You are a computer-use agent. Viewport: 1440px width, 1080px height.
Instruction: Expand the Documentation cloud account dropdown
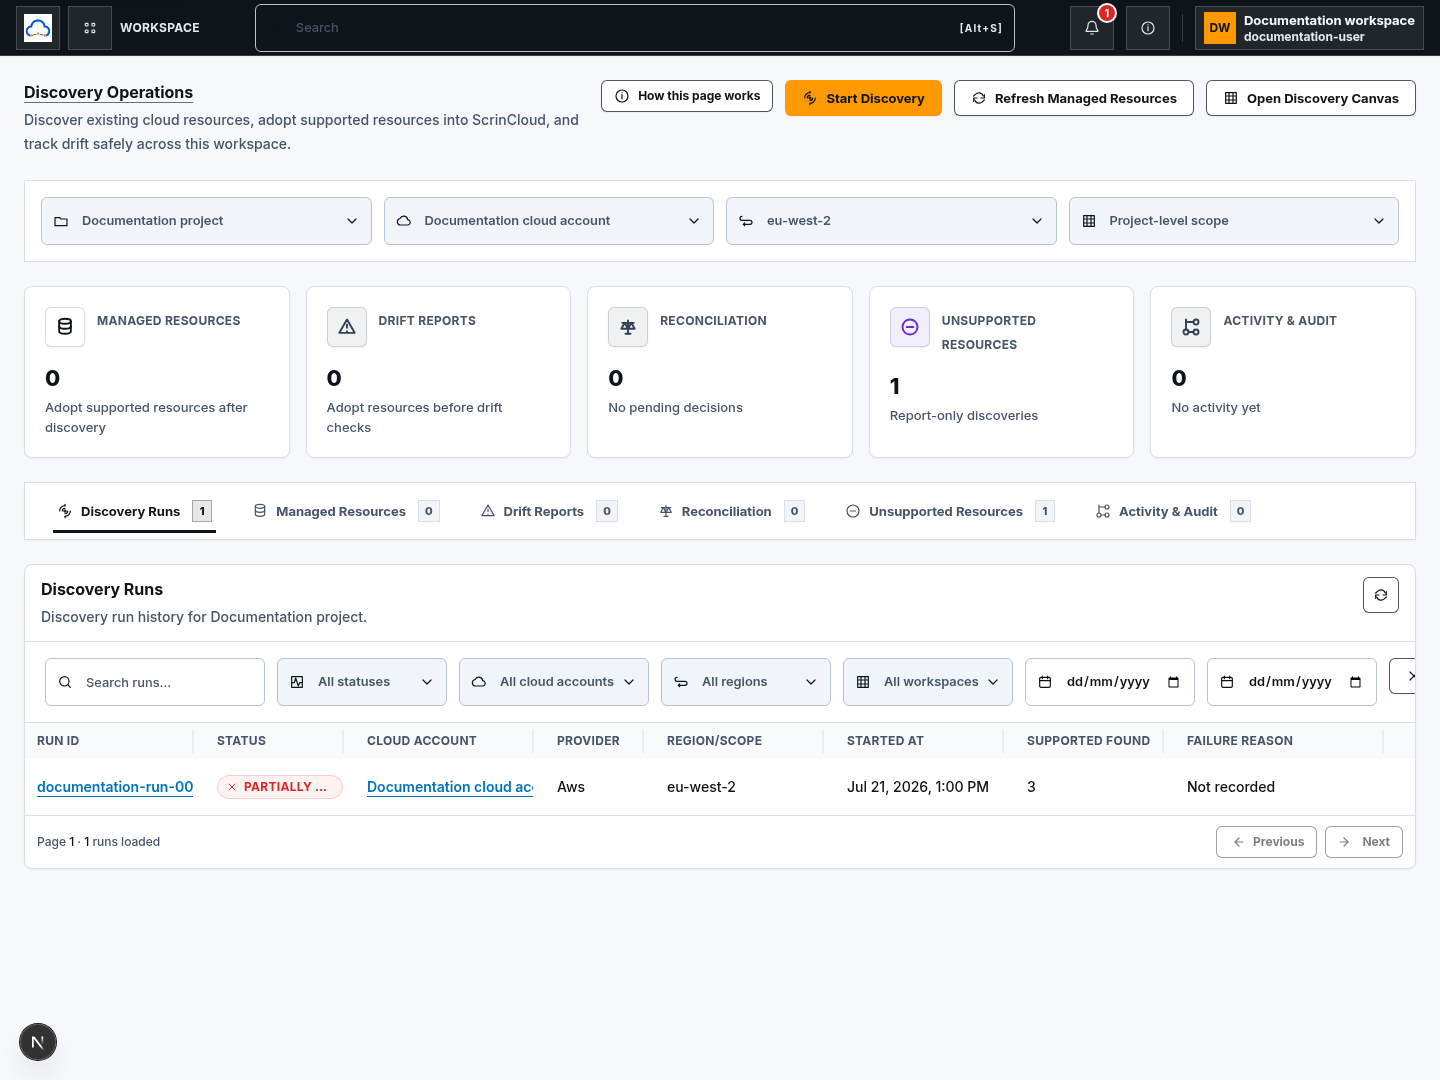549,221
